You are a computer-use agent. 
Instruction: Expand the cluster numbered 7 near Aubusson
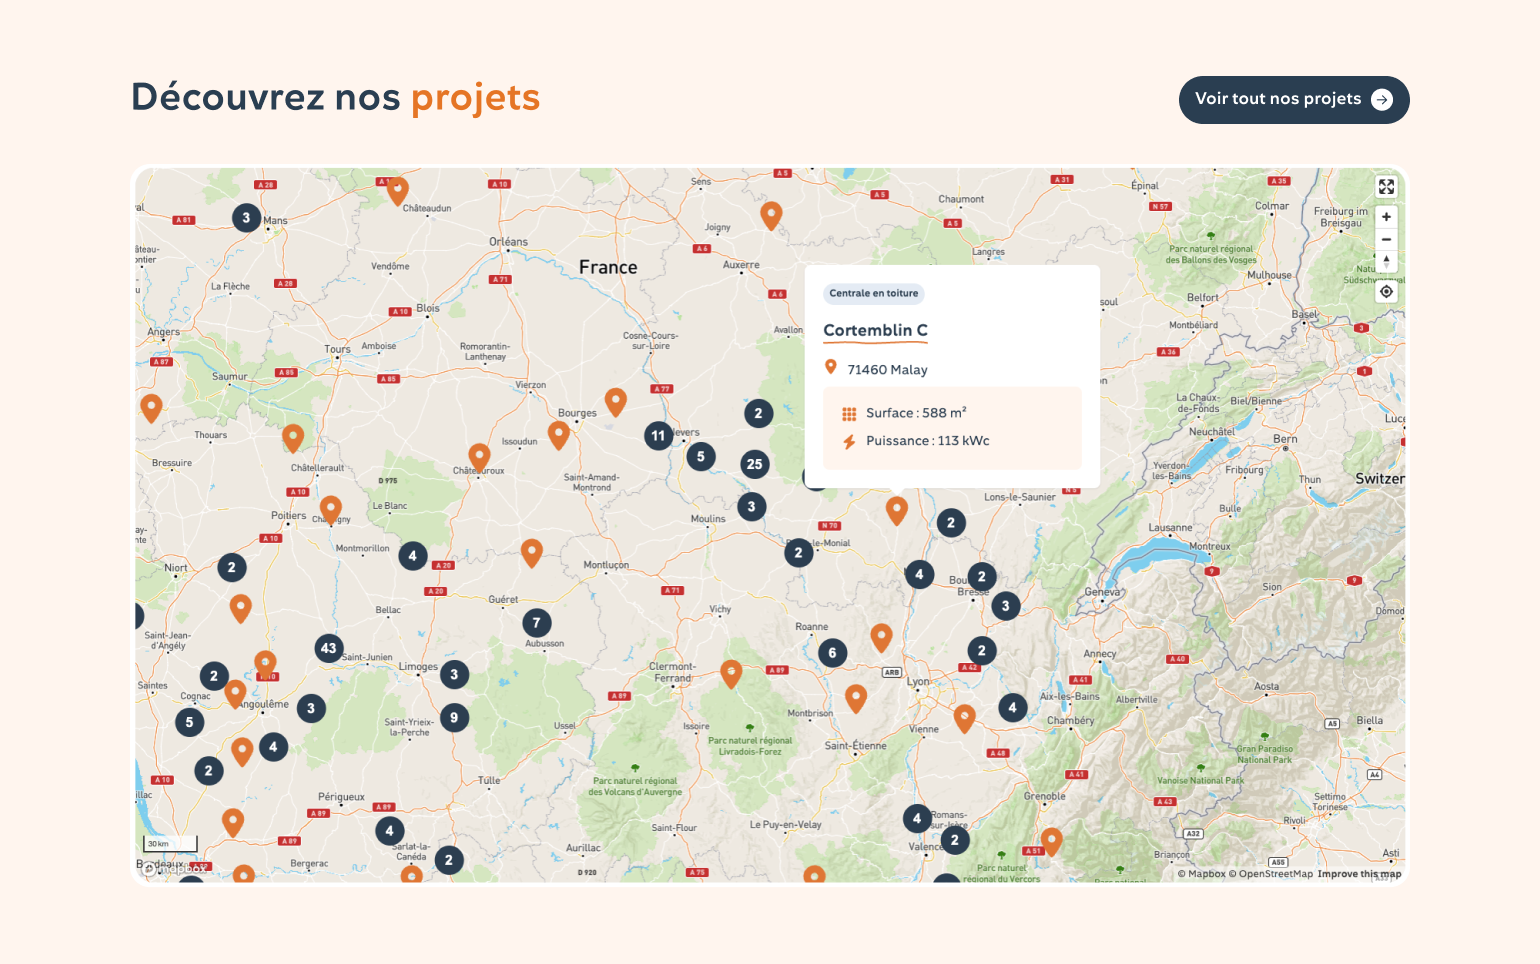(536, 623)
